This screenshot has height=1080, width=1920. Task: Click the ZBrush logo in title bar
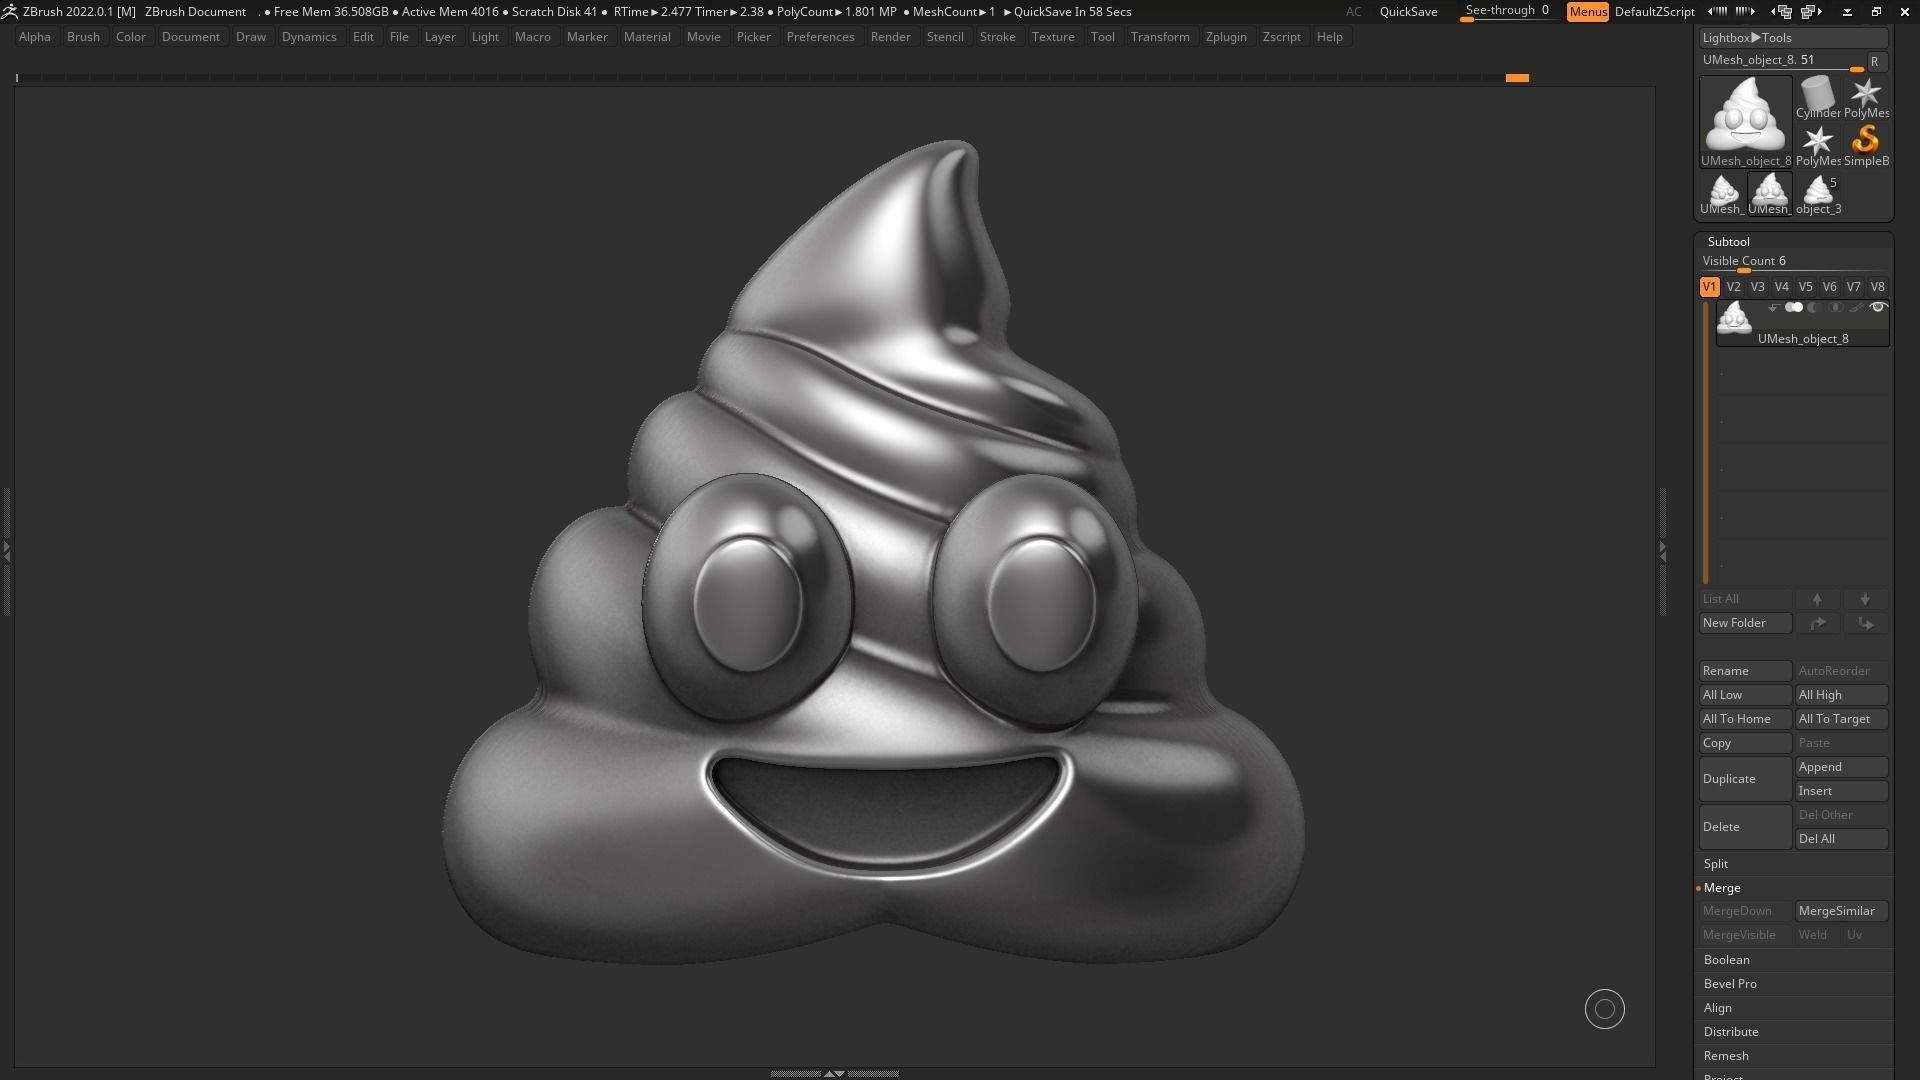pos(9,12)
